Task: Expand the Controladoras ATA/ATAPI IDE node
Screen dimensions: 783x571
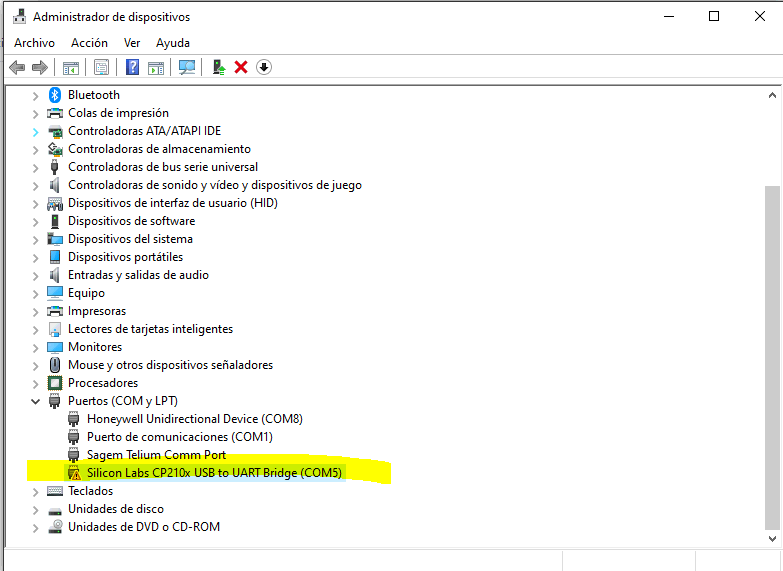Action: [36, 131]
